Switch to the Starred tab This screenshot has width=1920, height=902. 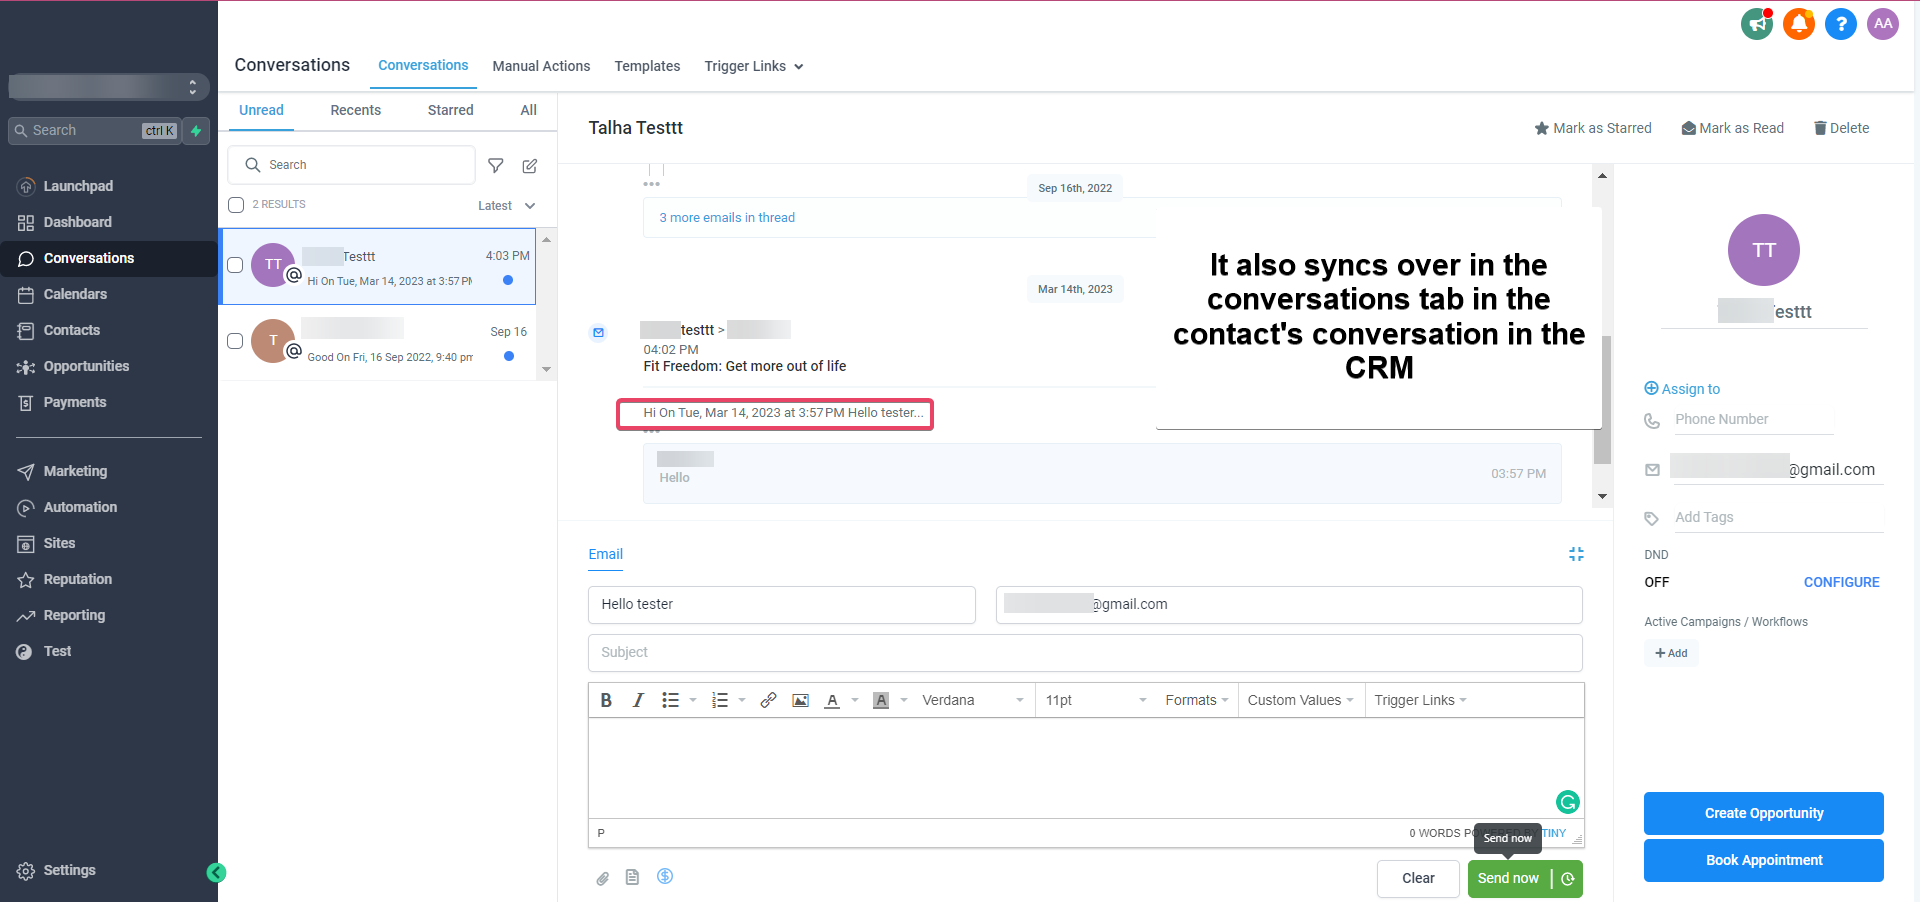[450, 110]
